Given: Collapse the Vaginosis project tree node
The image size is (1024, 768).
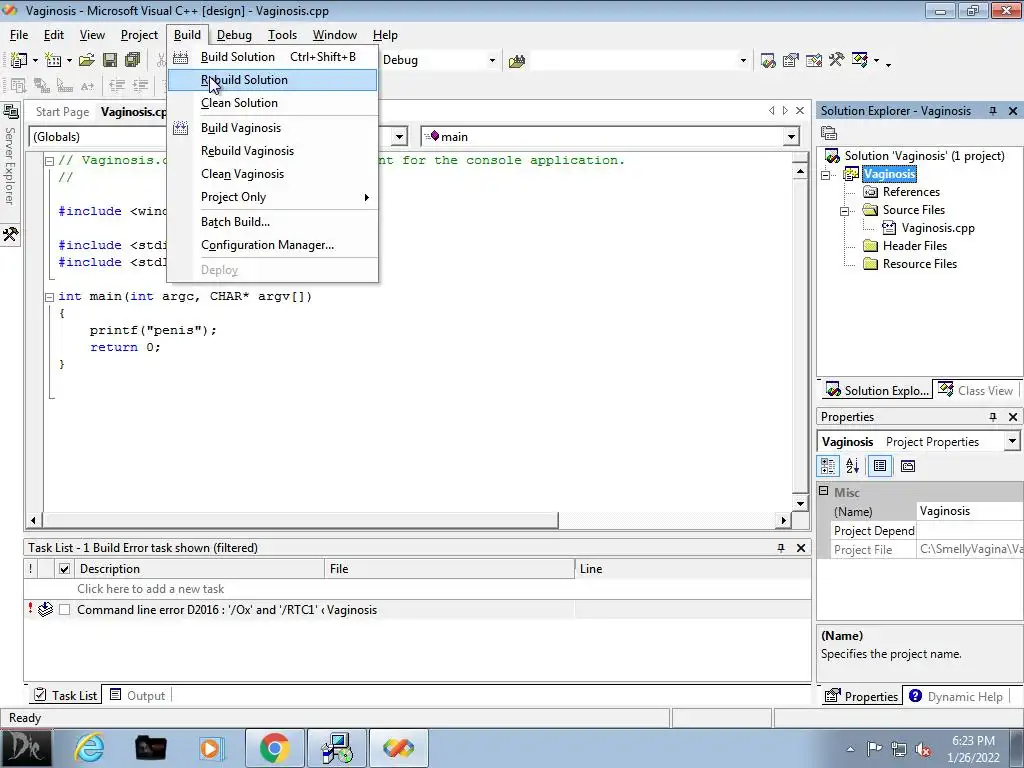Looking at the screenshot, I should (x=825, y=174).
